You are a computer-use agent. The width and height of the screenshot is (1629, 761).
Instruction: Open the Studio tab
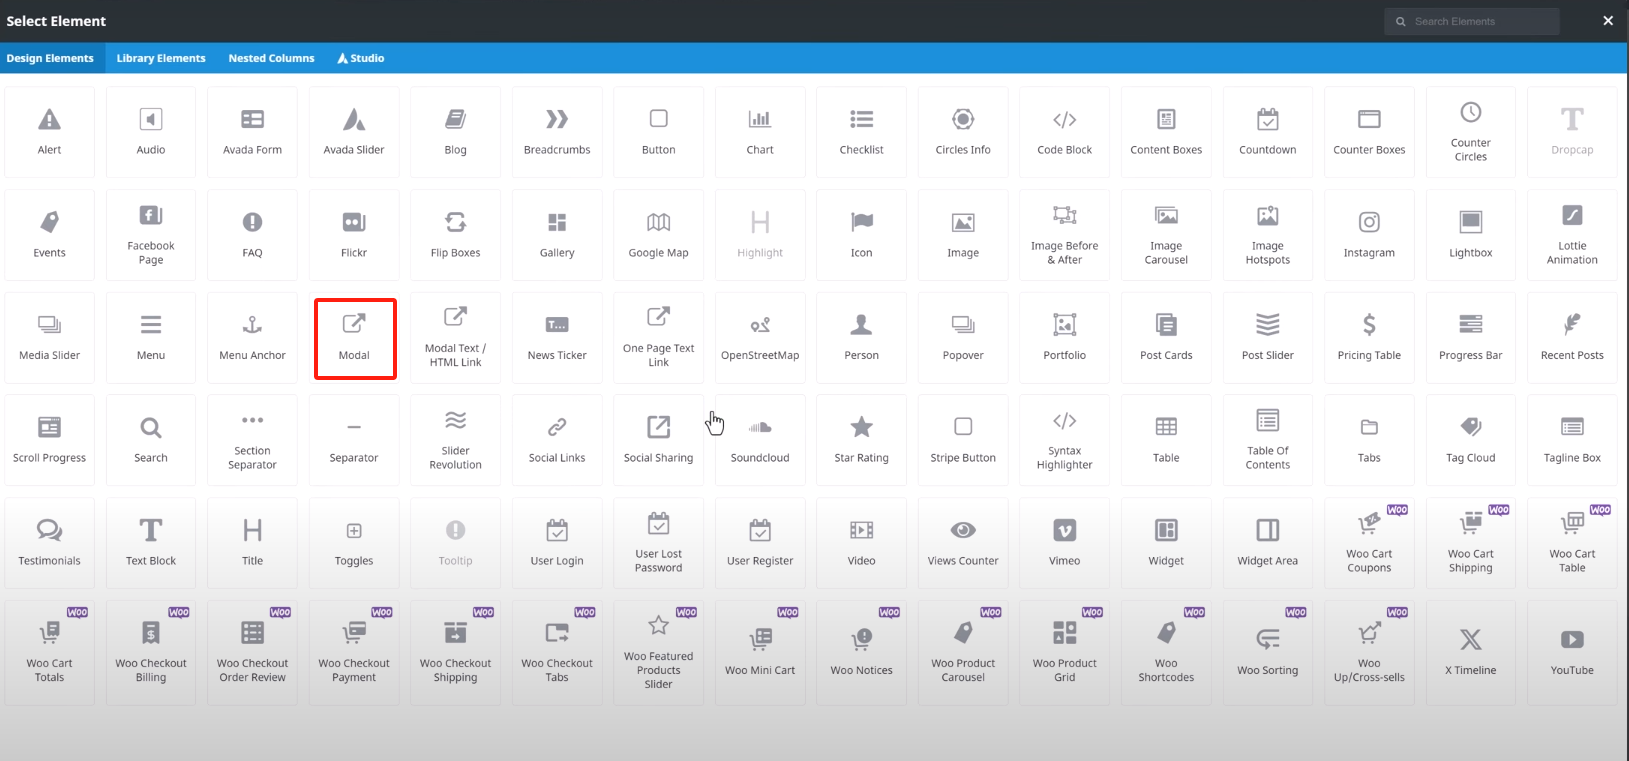[x=361, y=58]
